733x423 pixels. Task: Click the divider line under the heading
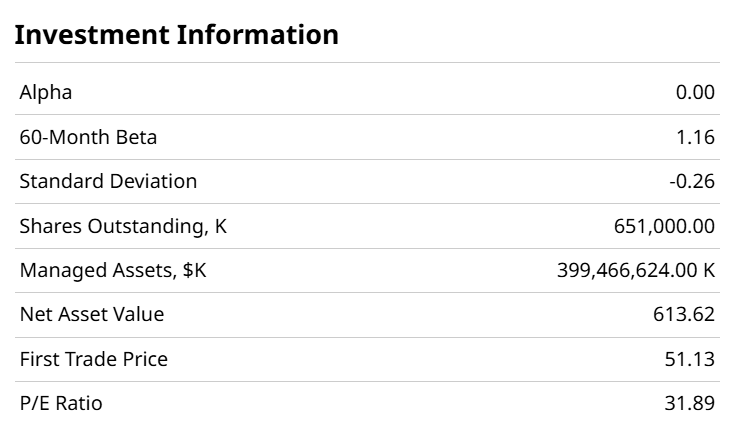[x=366, y=63]
